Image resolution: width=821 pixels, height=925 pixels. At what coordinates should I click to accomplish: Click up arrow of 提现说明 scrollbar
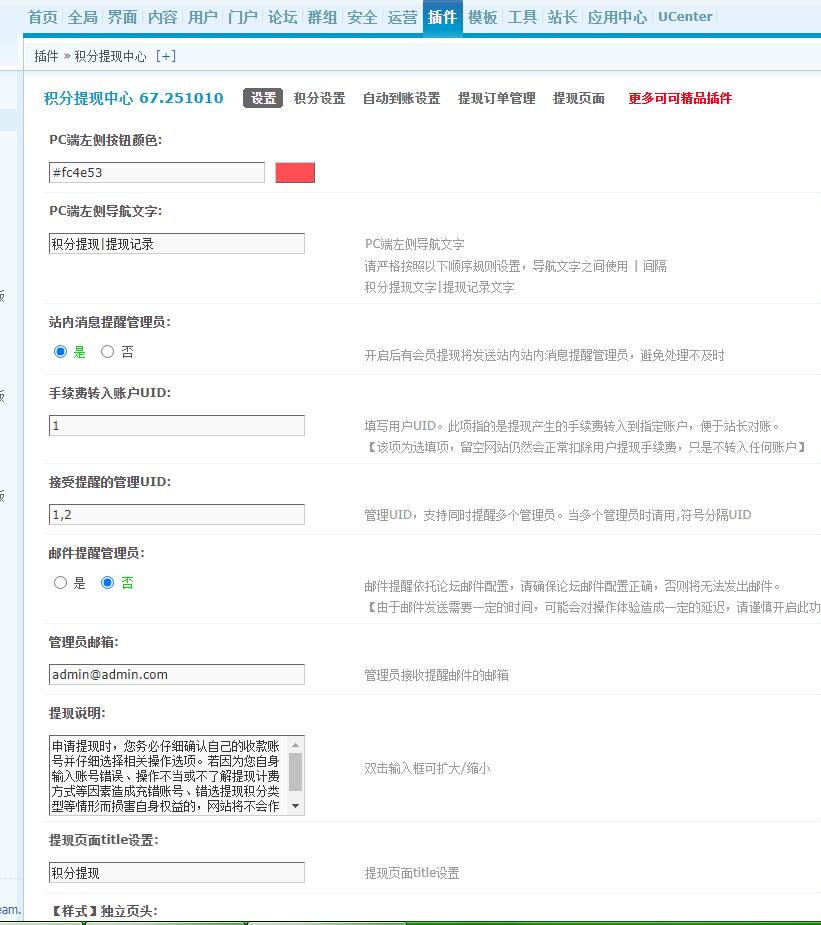coord(295,745)
